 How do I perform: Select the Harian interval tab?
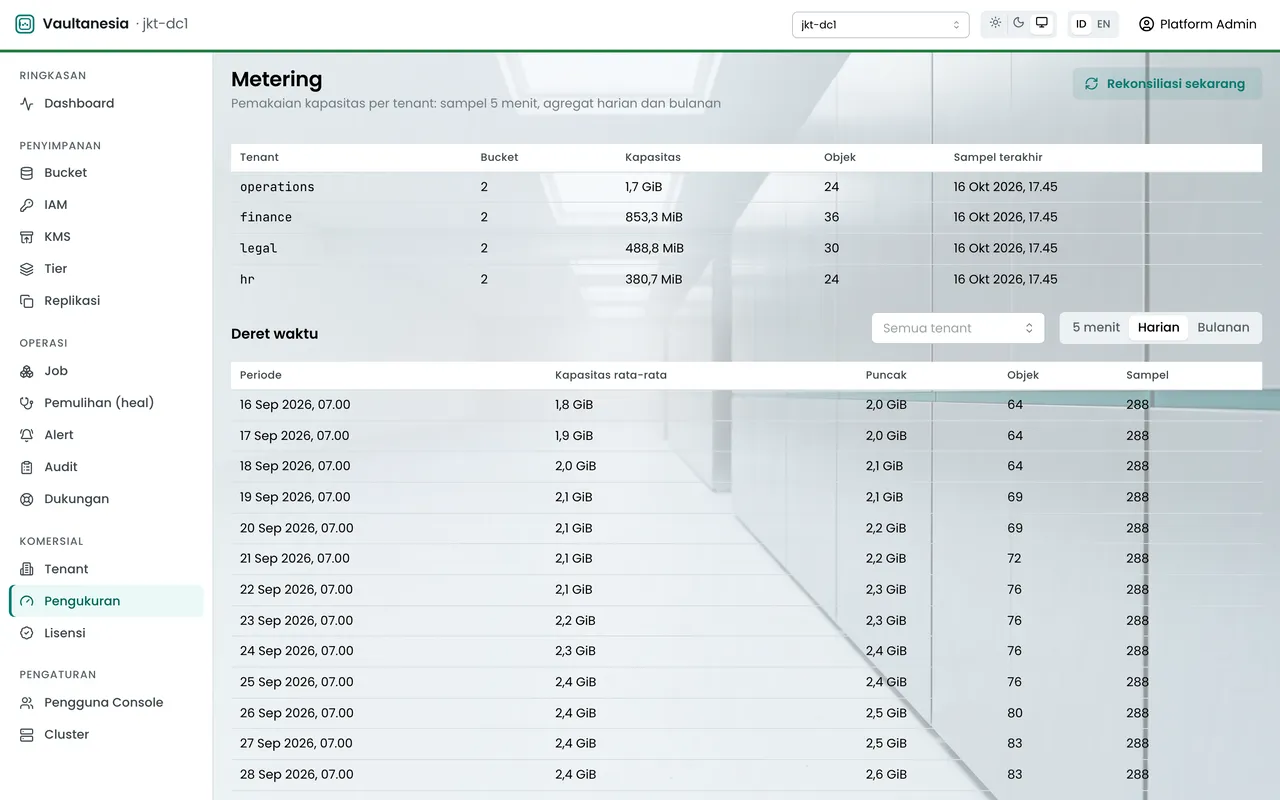coord(1159,327)
